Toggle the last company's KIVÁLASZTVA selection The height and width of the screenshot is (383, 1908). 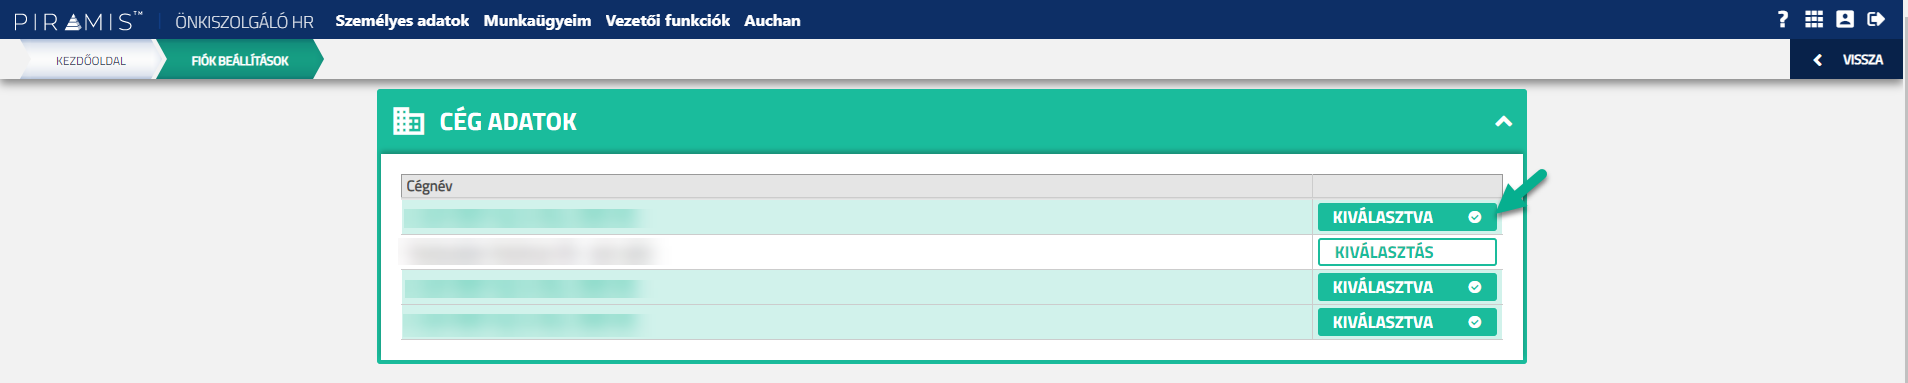pyautogui.click(x=1407, y=322)
